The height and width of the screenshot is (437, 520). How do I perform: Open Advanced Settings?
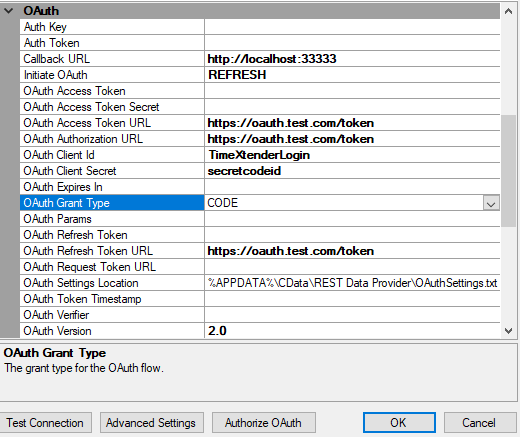click(x=151, y=423)
